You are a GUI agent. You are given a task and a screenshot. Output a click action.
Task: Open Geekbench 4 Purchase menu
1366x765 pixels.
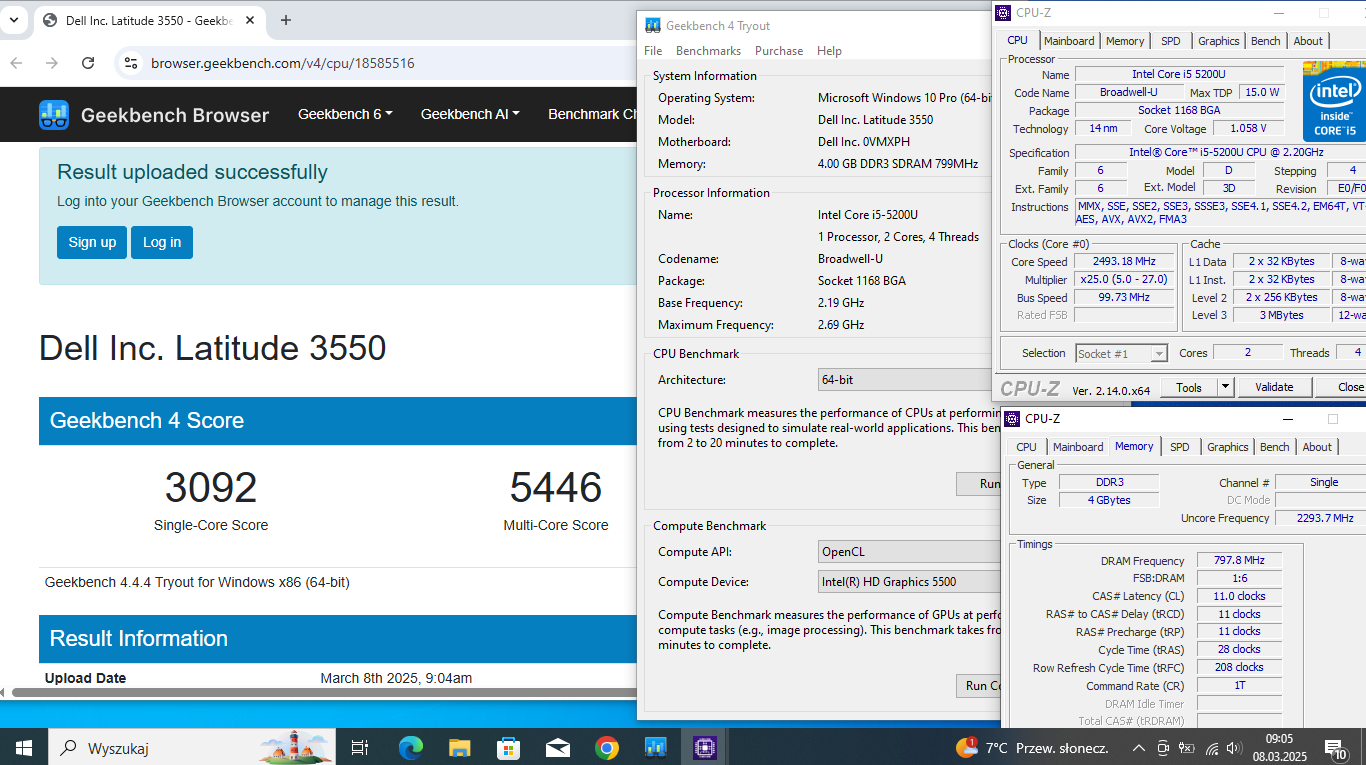click(779, 51)
